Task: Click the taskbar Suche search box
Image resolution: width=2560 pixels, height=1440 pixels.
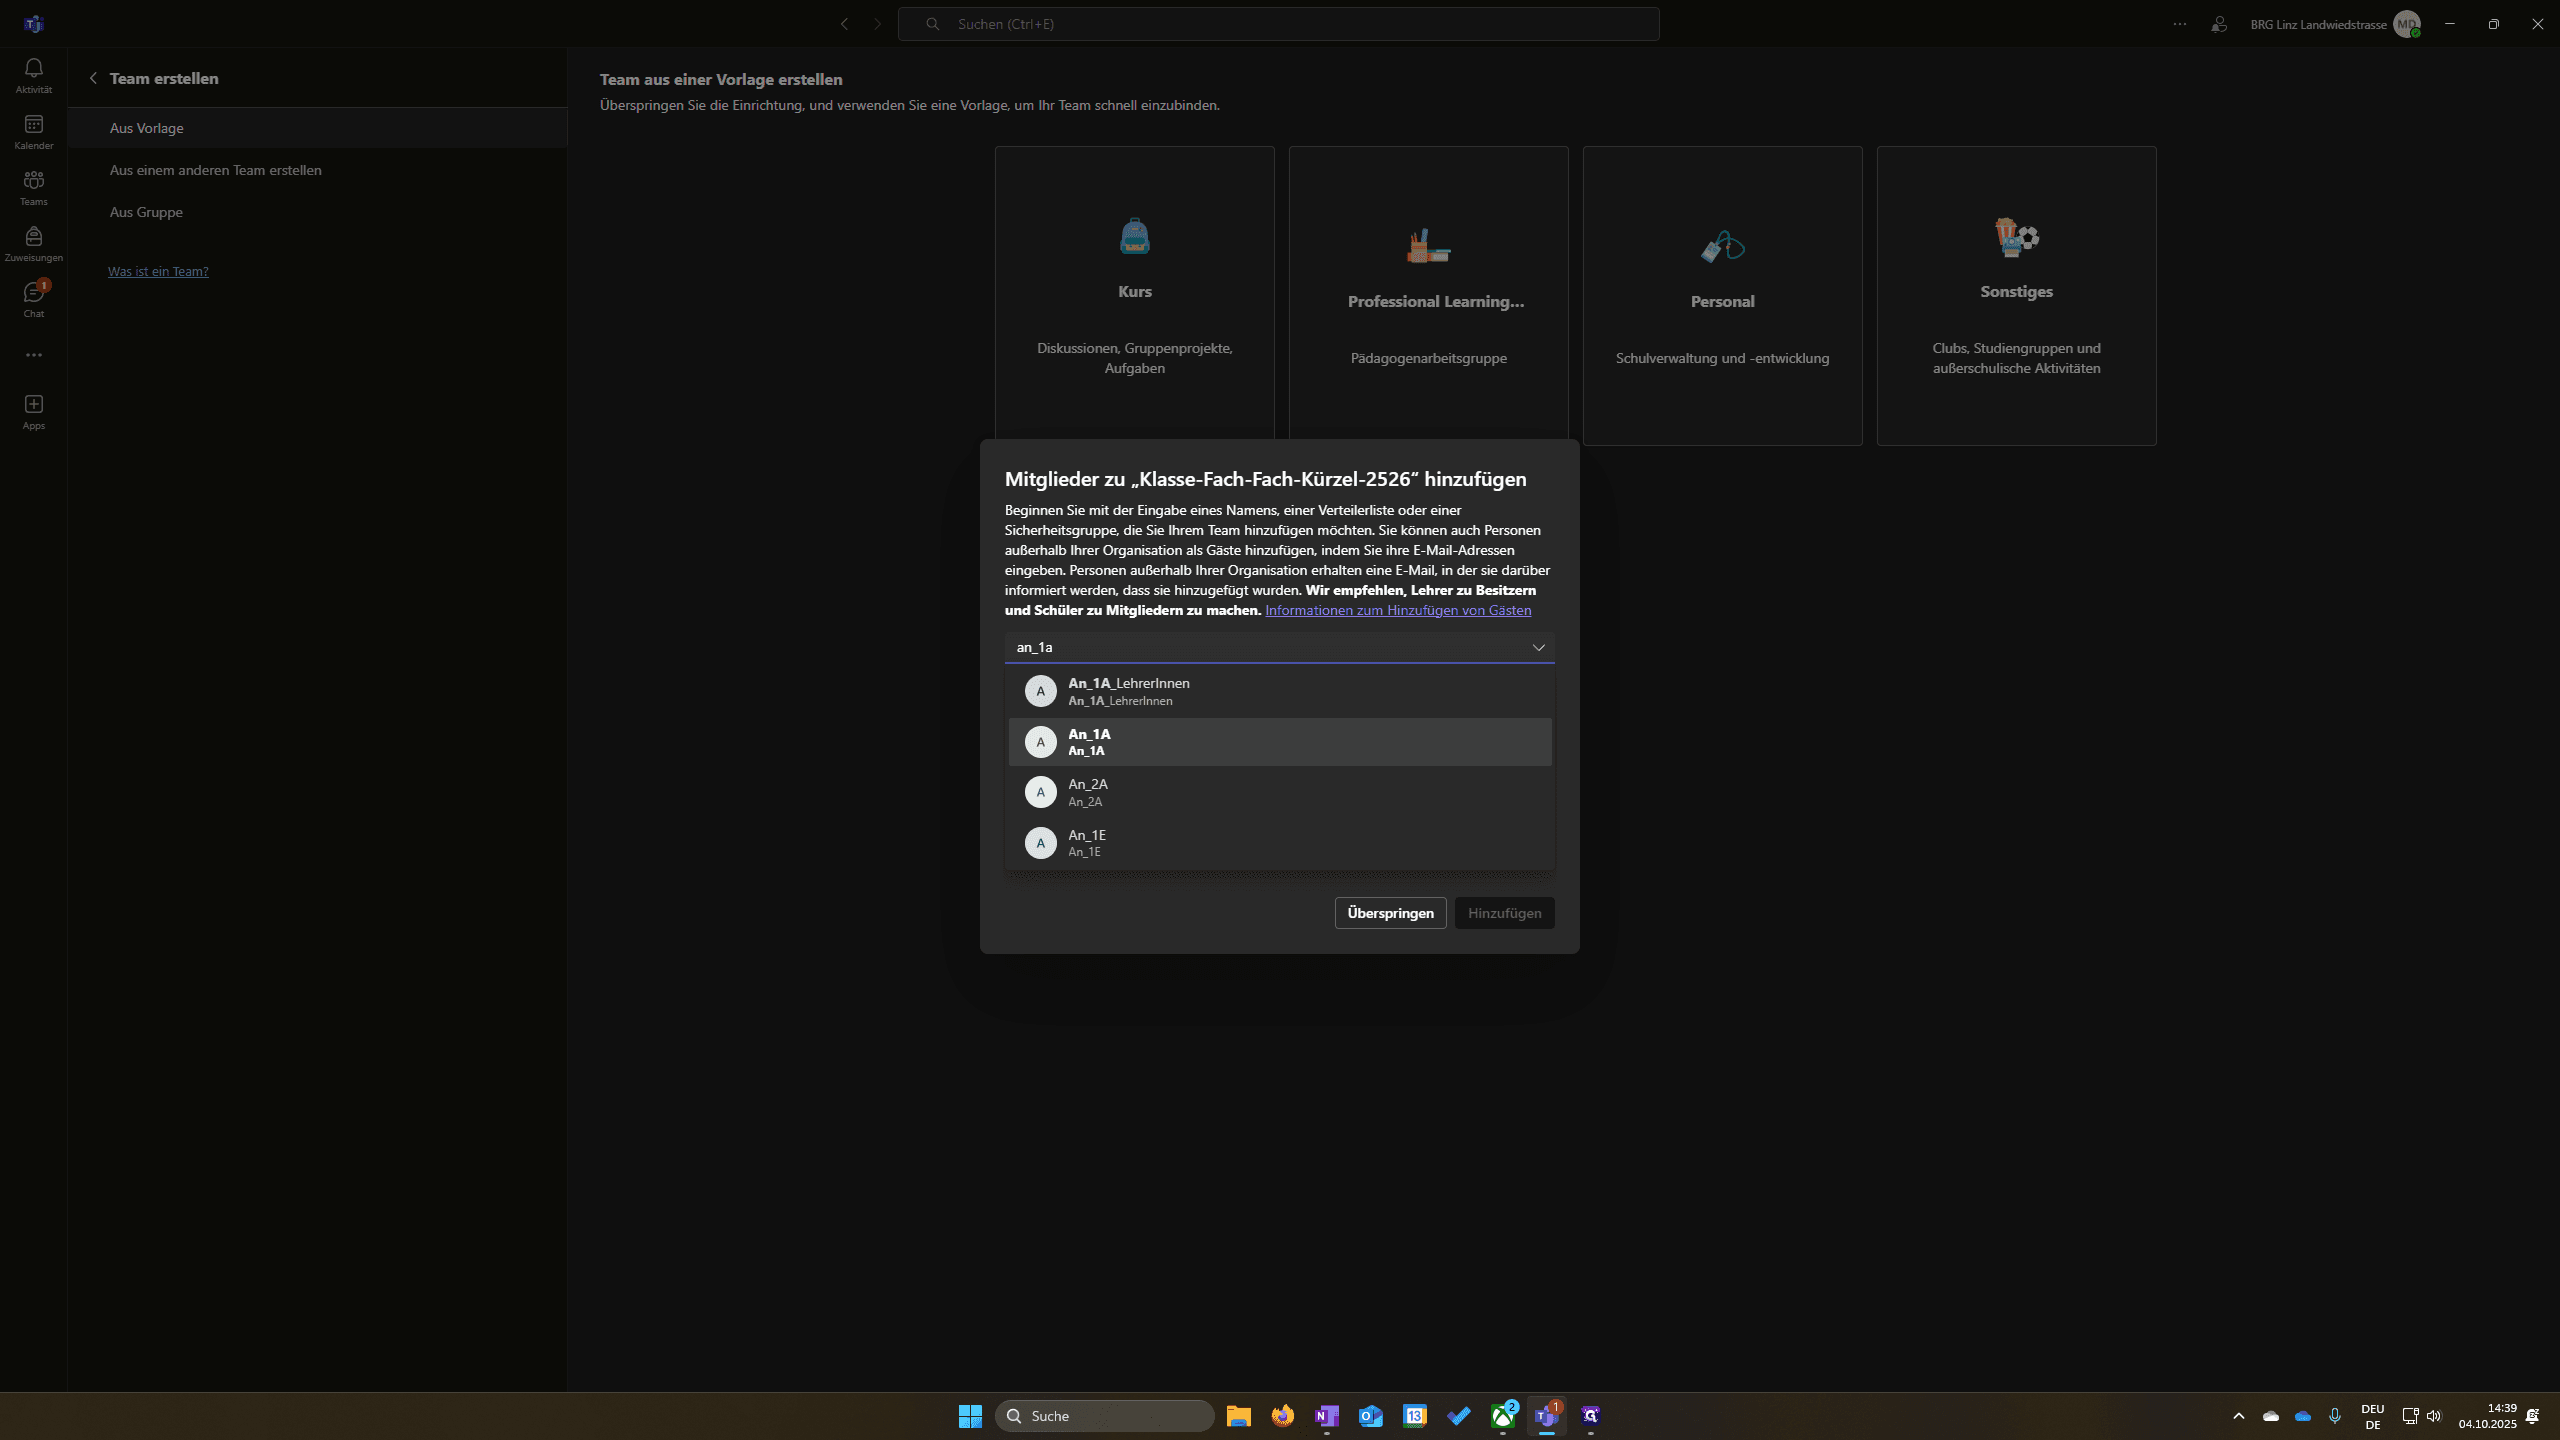Action: [1105, 1415]
